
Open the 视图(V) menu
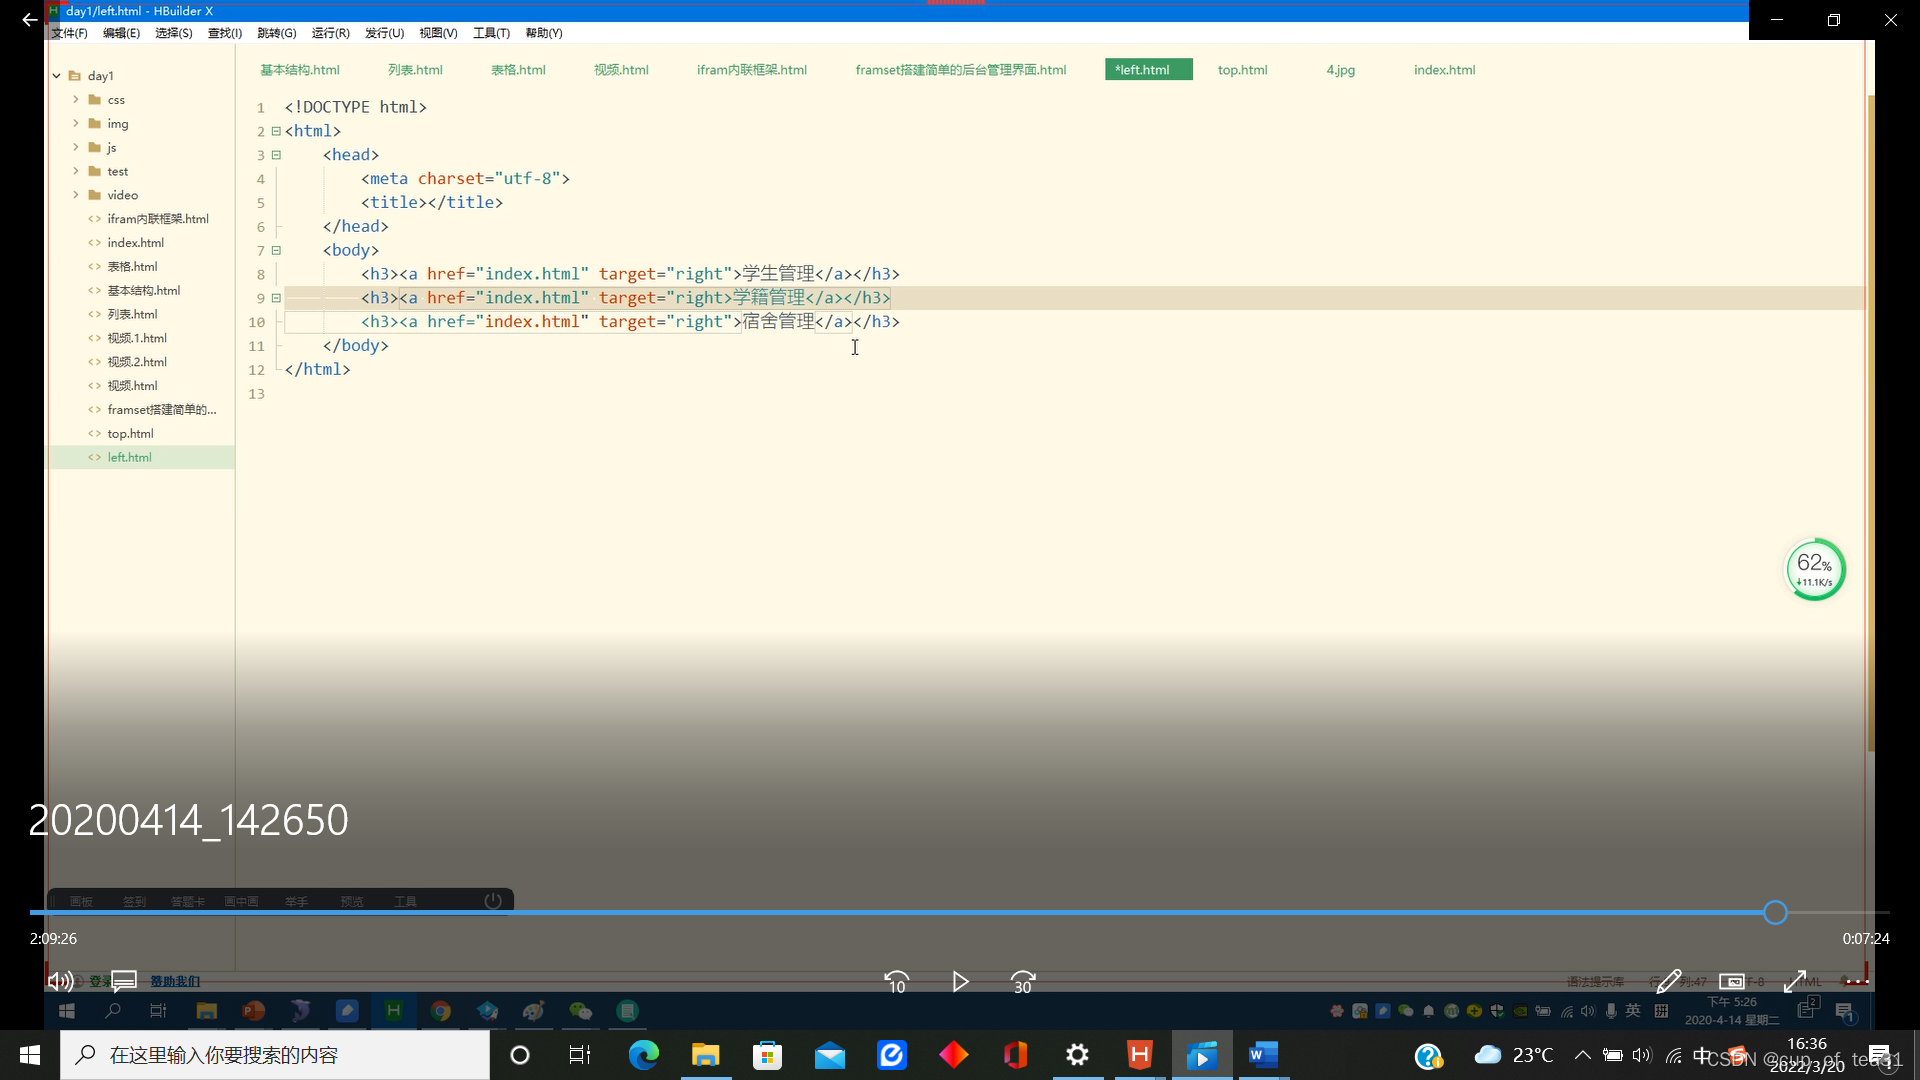tap(438, 33)
